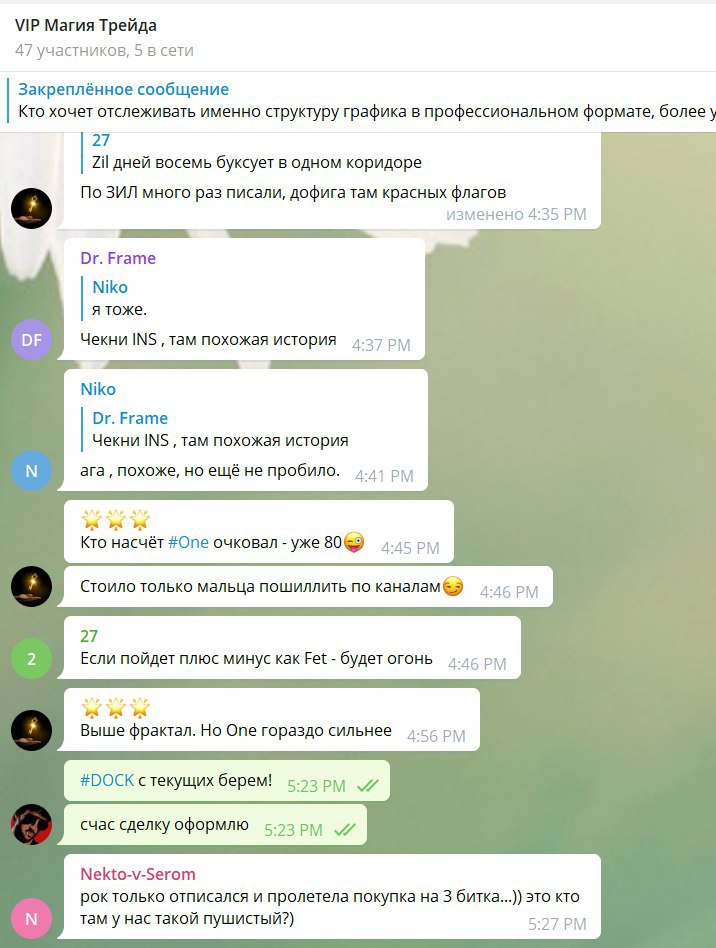The image size is (716, 948).
Task: Click candle avatar beside 'Стоило только мальца' message
Action: (x=31, y=586)
